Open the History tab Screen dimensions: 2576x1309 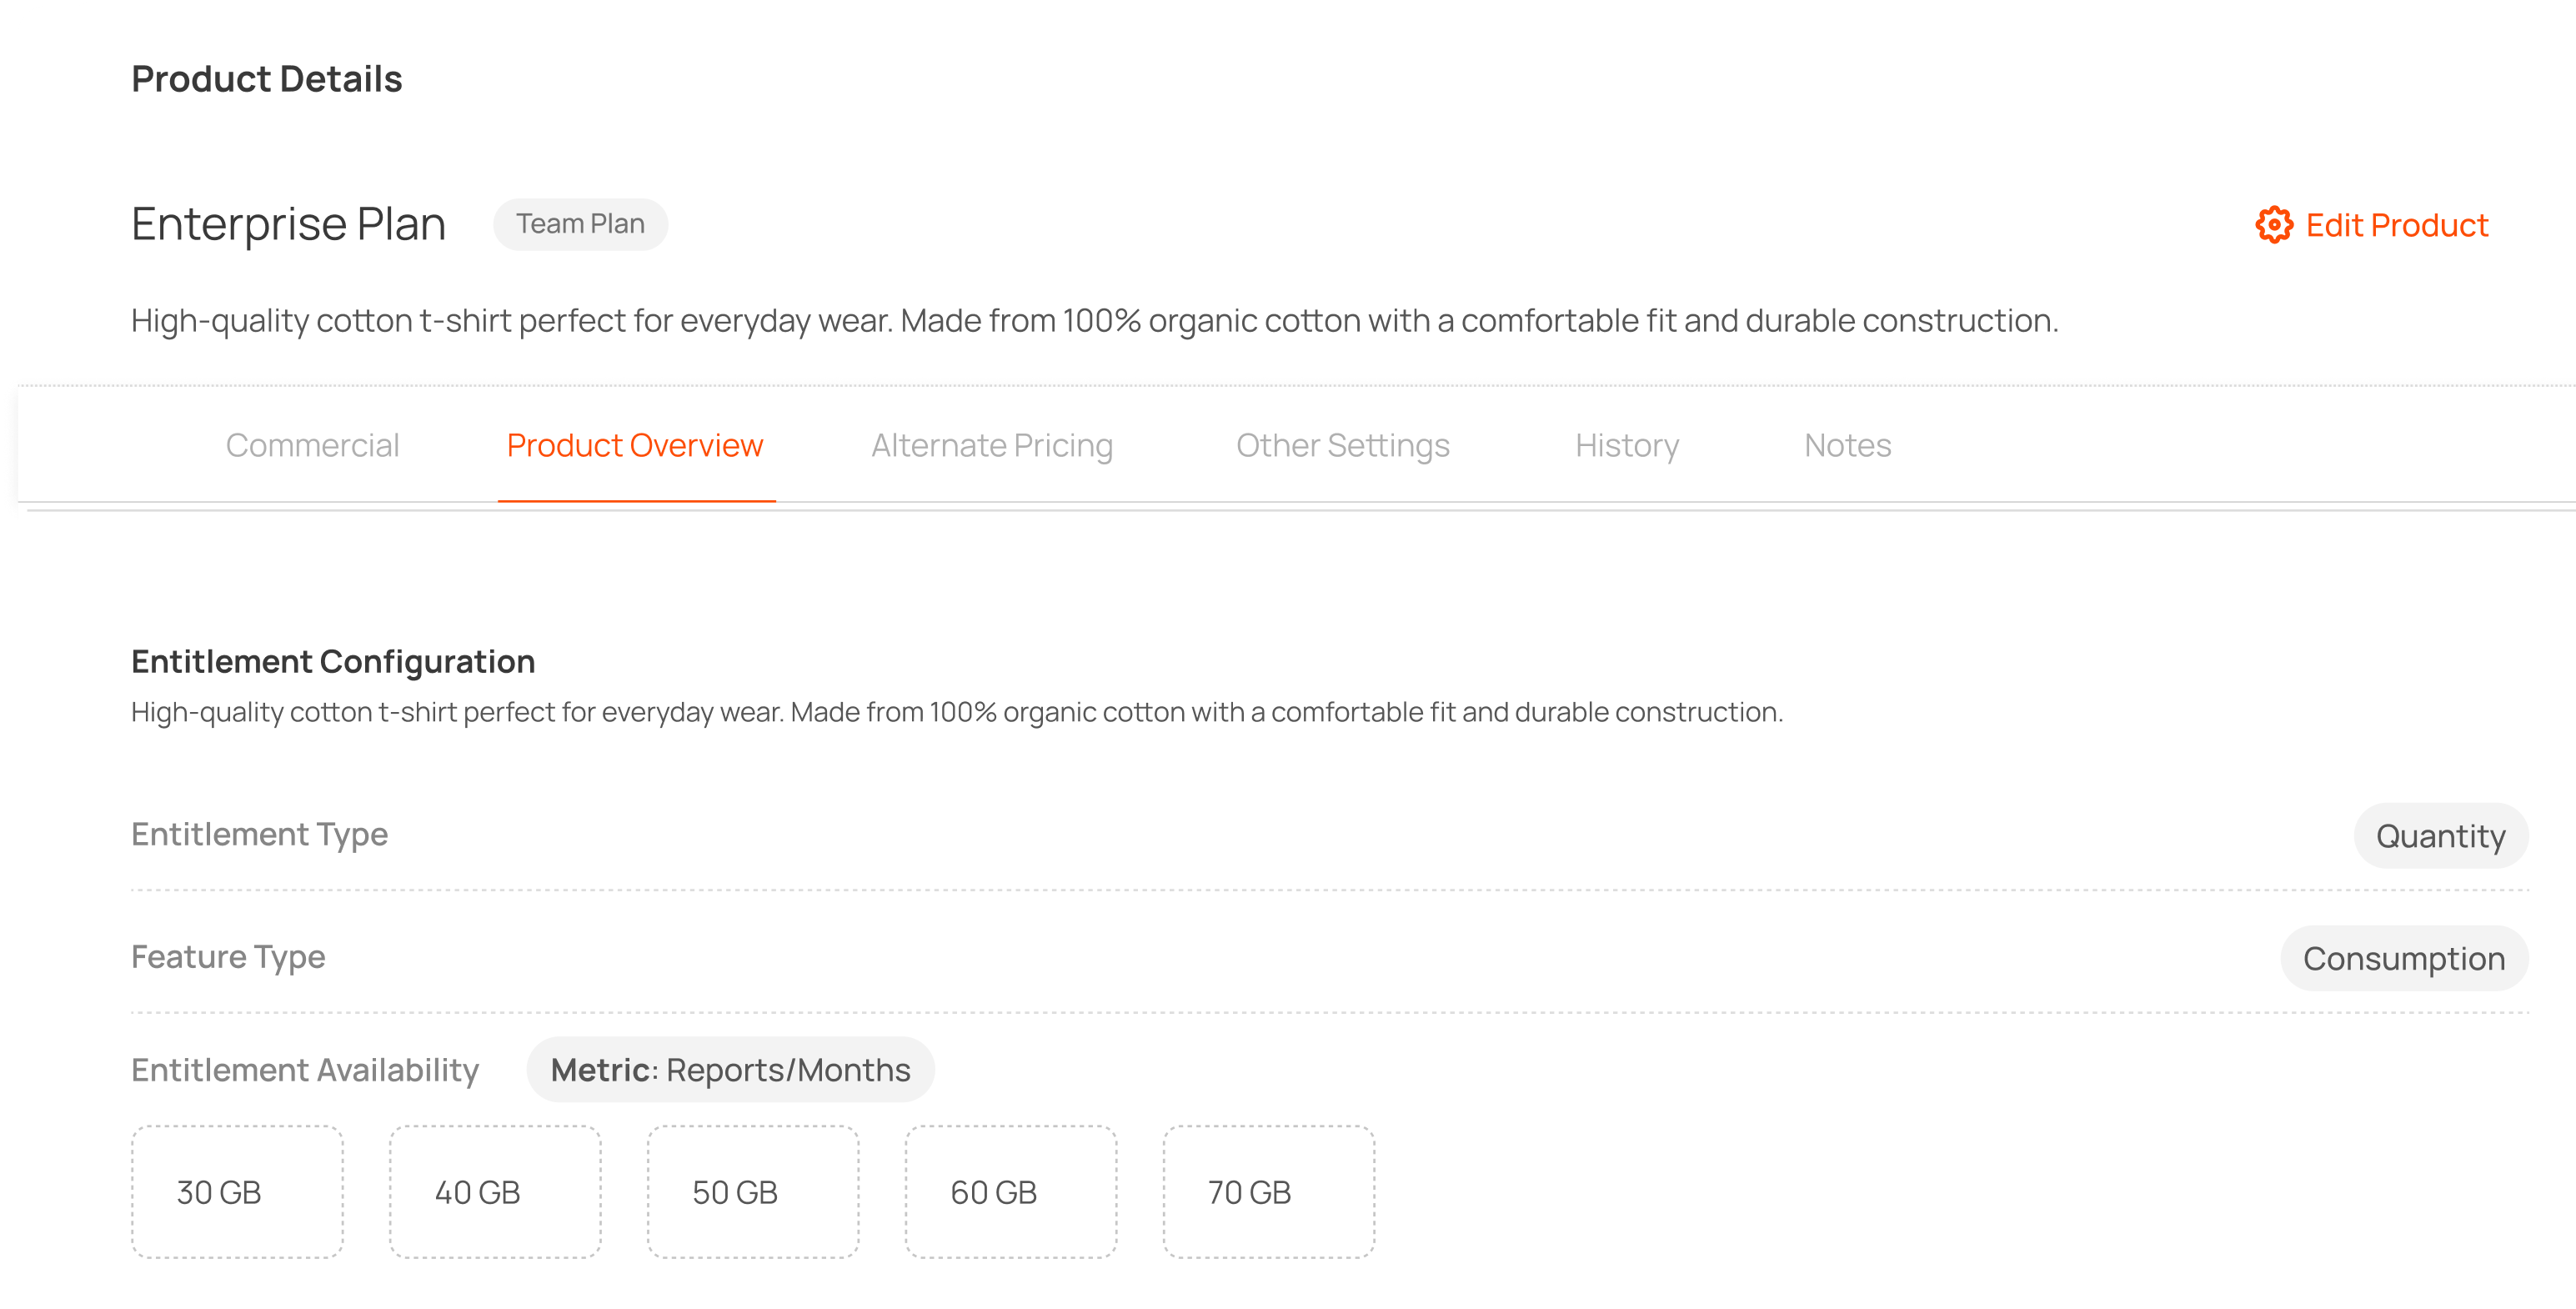tap(1627, 445)
